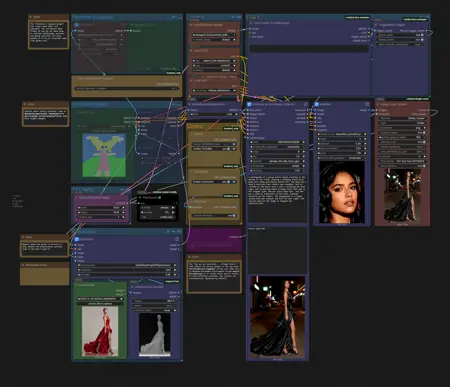This screenshot has height=387, width=450.
Task: Open the image file dropdown above the red dress
Action: tap(100, 299)
